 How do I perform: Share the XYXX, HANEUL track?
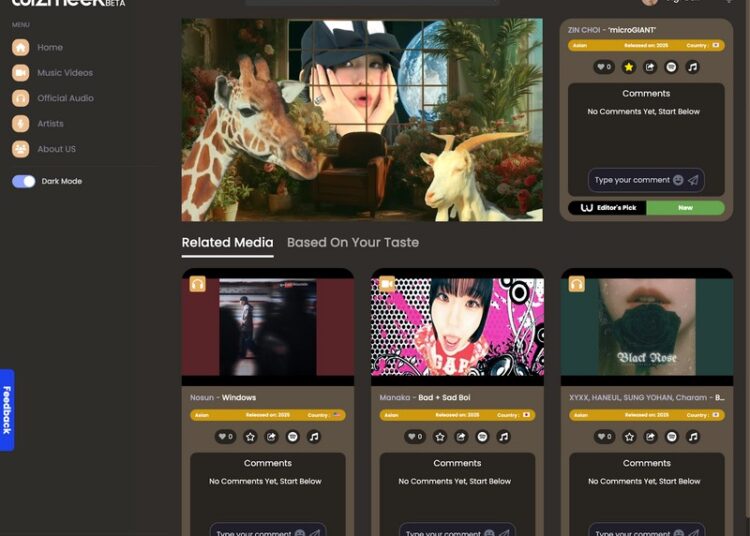pos(651,437)
